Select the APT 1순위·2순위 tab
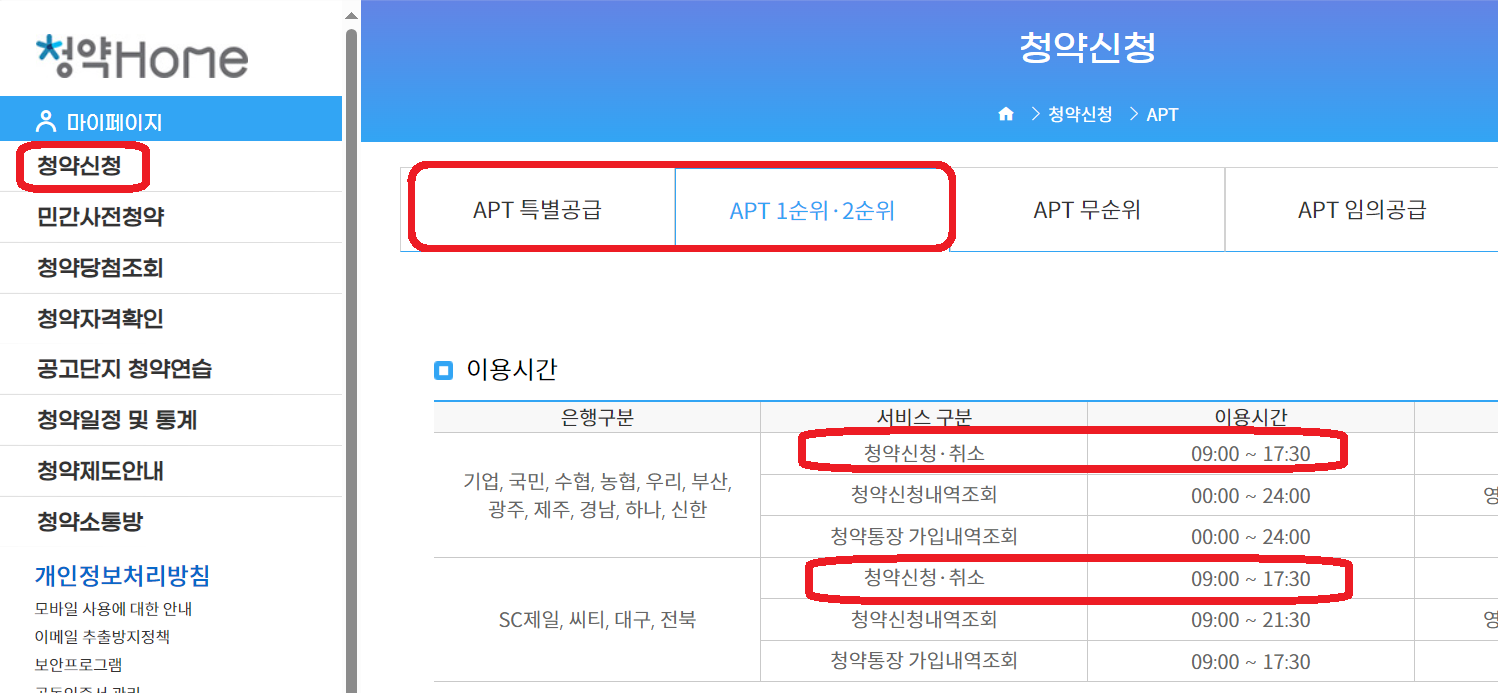The width and height of the screenshot is (1498, 693). [x=815, y=208]
